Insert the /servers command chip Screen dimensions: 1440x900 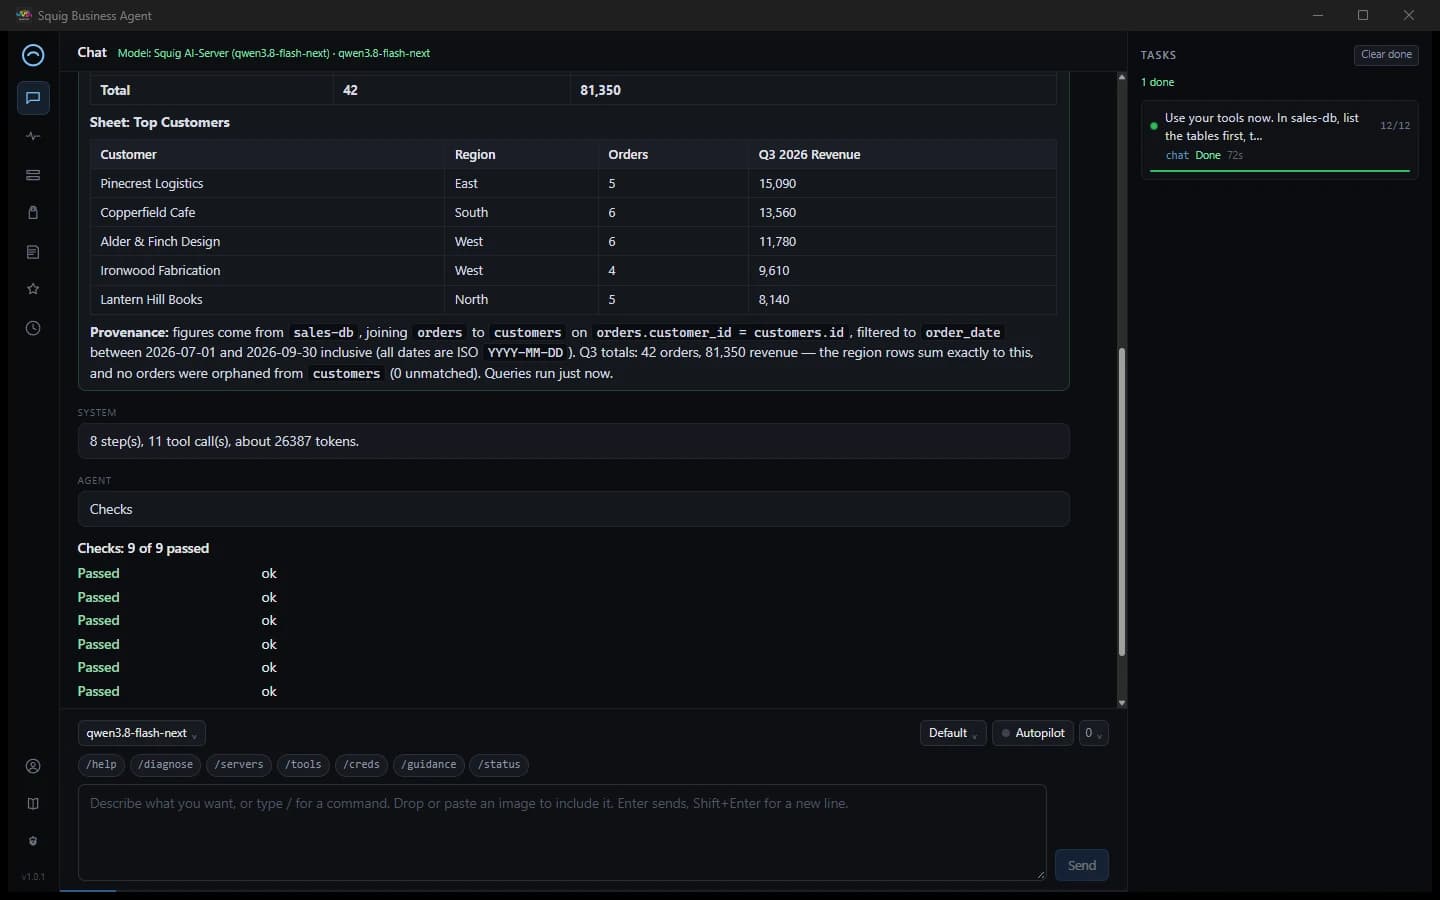coord(240,765)
